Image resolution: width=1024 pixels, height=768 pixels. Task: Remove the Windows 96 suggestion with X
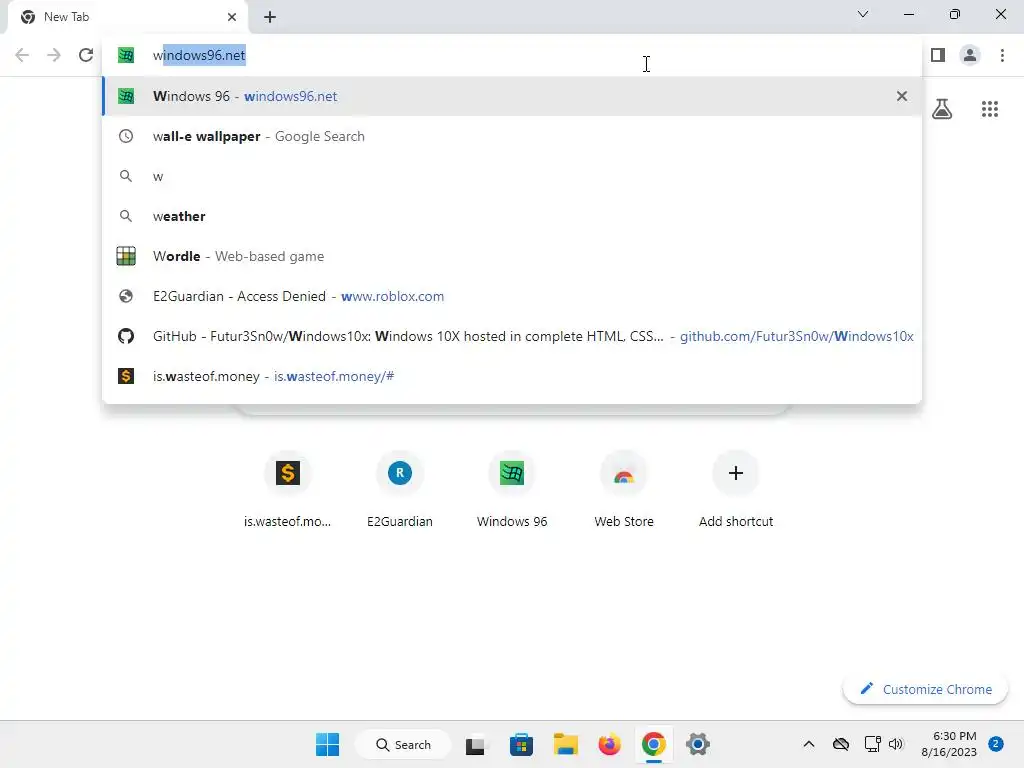(901, 96)
